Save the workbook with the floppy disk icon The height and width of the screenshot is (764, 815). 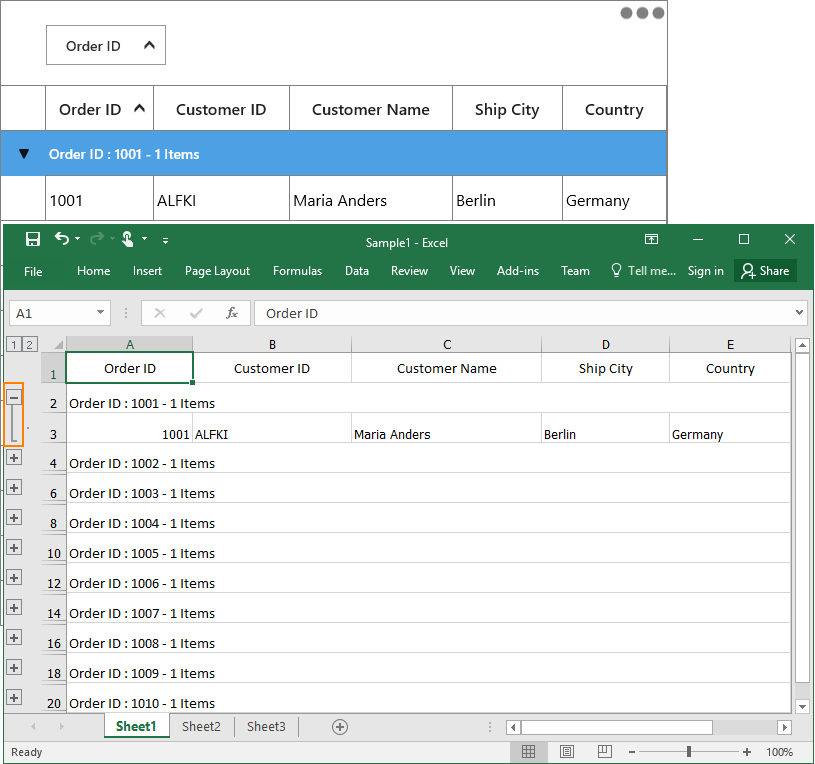[x=33, y=239]
